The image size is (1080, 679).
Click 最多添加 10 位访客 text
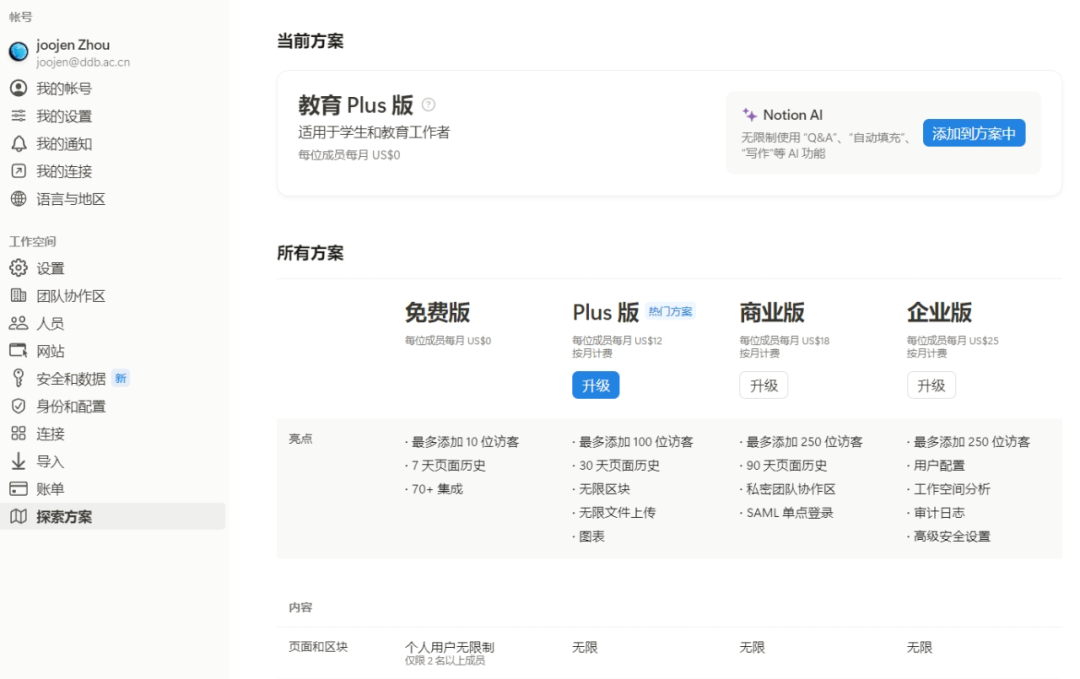[x=465, y=441]
